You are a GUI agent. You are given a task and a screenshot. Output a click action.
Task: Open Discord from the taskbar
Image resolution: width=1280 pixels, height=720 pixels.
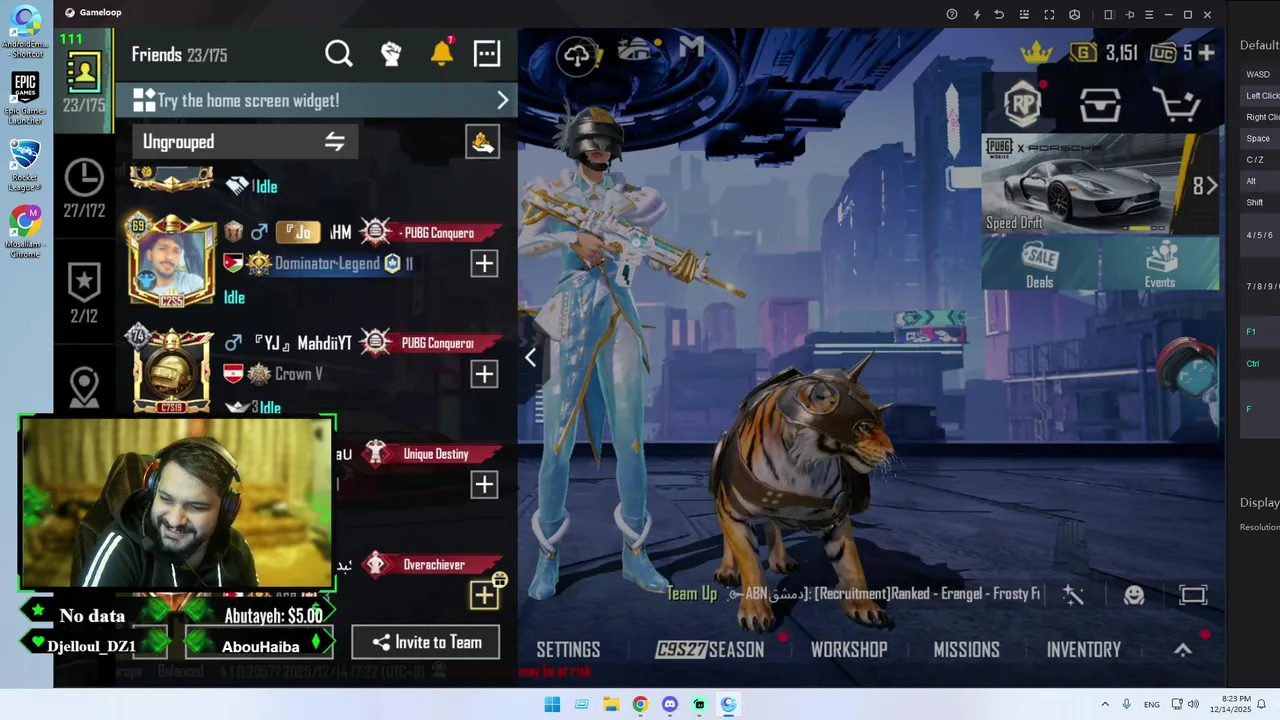(x=670, y=704)
